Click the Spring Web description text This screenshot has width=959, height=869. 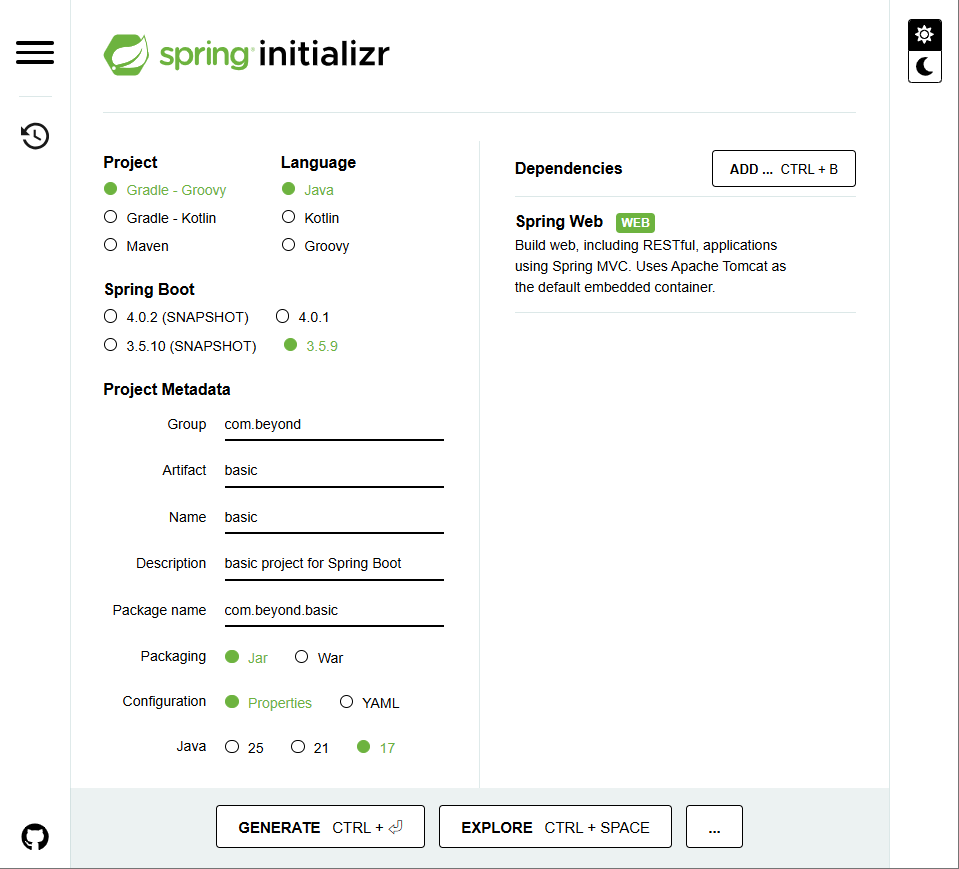click(650, 266)
